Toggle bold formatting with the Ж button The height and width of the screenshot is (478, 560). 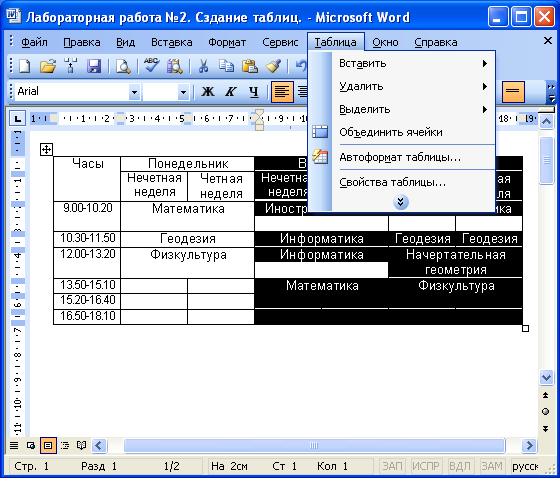pos(208,92)
